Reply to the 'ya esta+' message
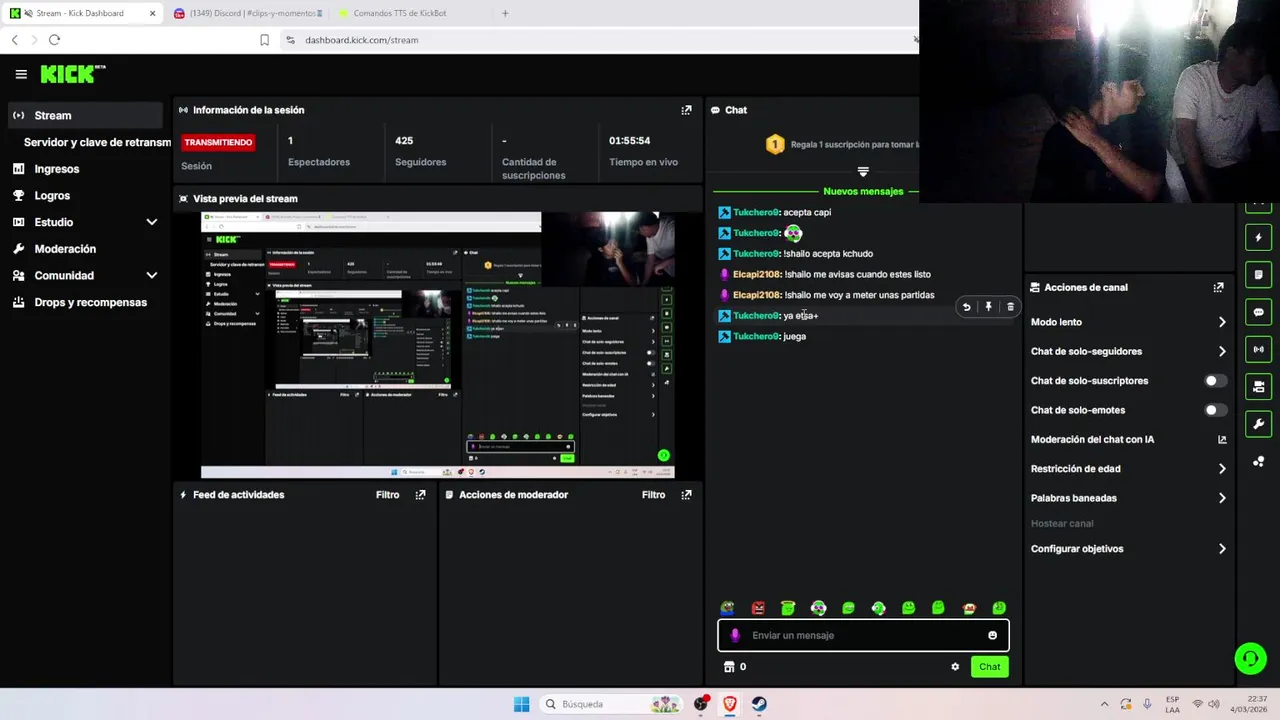The image size is (1280, 720). 966,307
